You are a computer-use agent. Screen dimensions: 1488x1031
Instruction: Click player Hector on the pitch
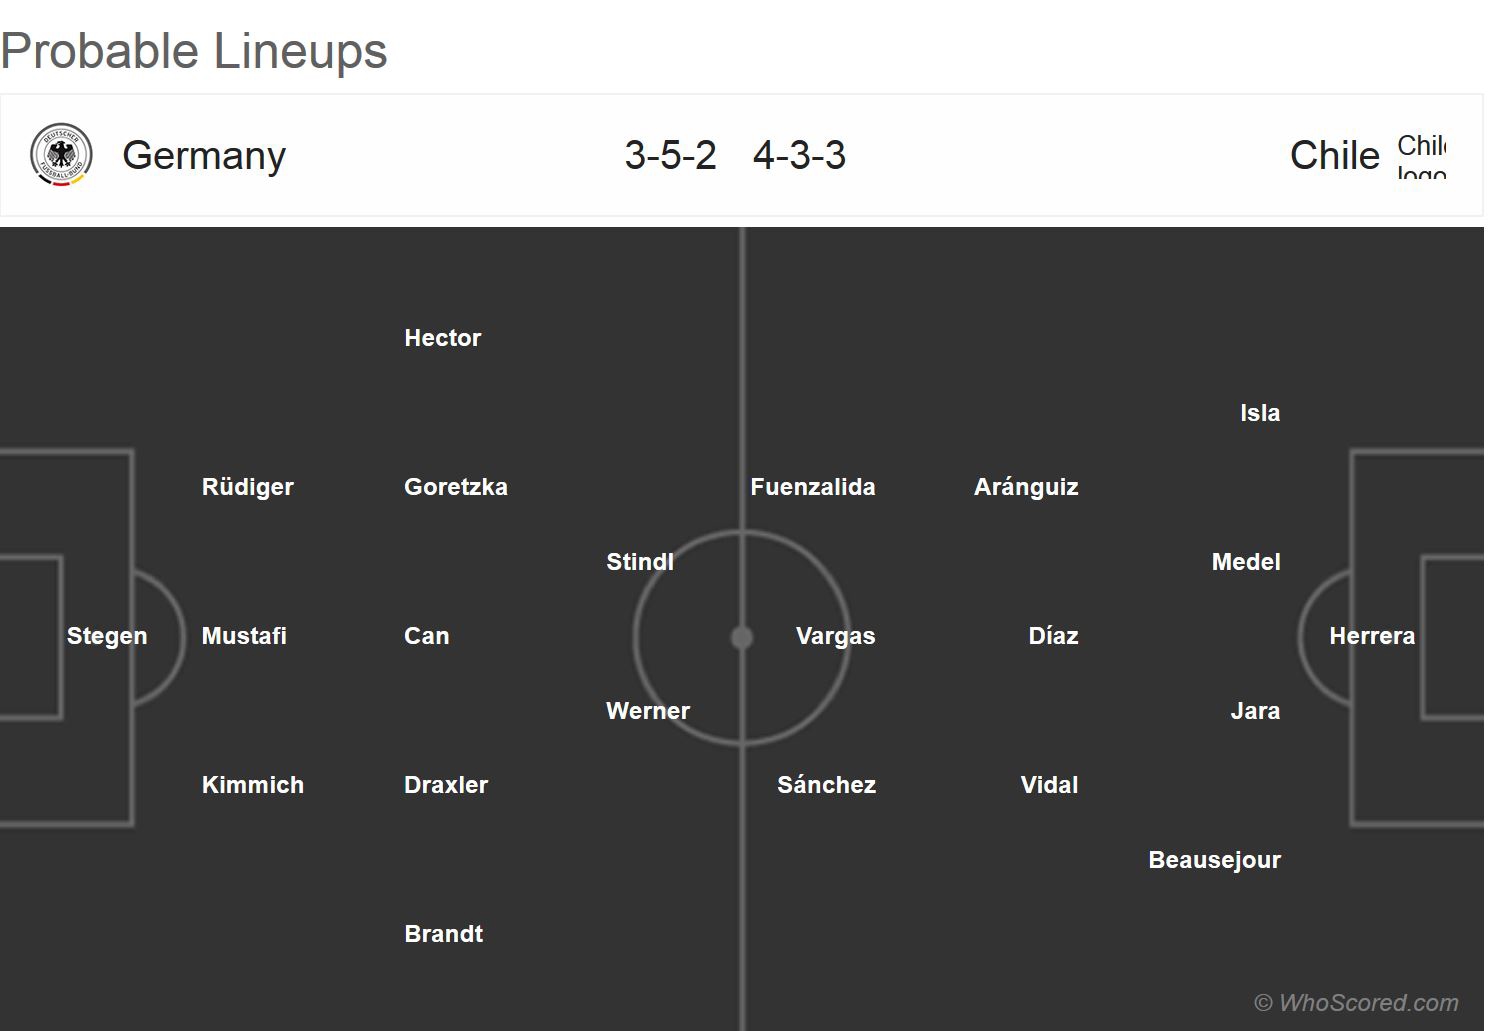(442, 338)
